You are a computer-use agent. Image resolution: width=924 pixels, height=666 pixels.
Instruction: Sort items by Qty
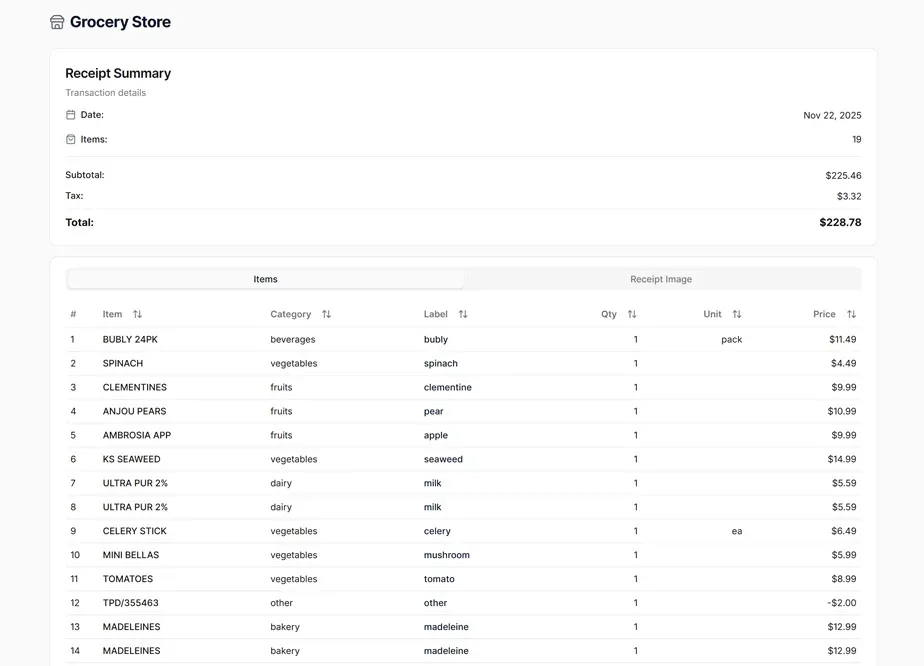(631, 313)
